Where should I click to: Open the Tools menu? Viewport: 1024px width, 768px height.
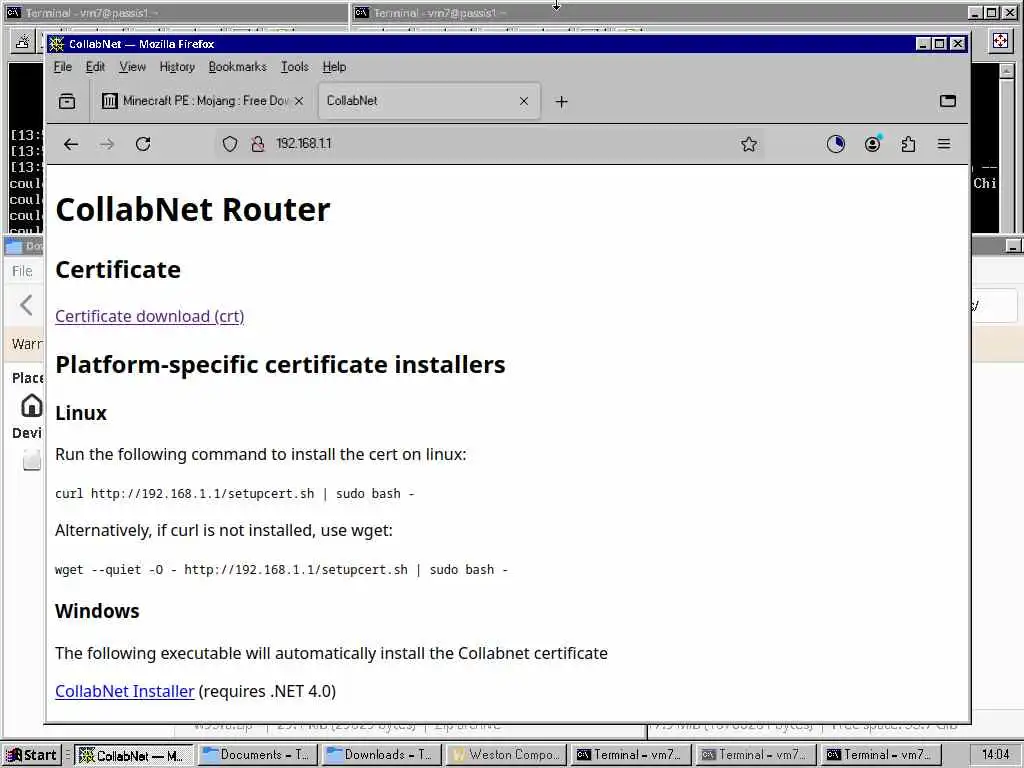point(295,67)
